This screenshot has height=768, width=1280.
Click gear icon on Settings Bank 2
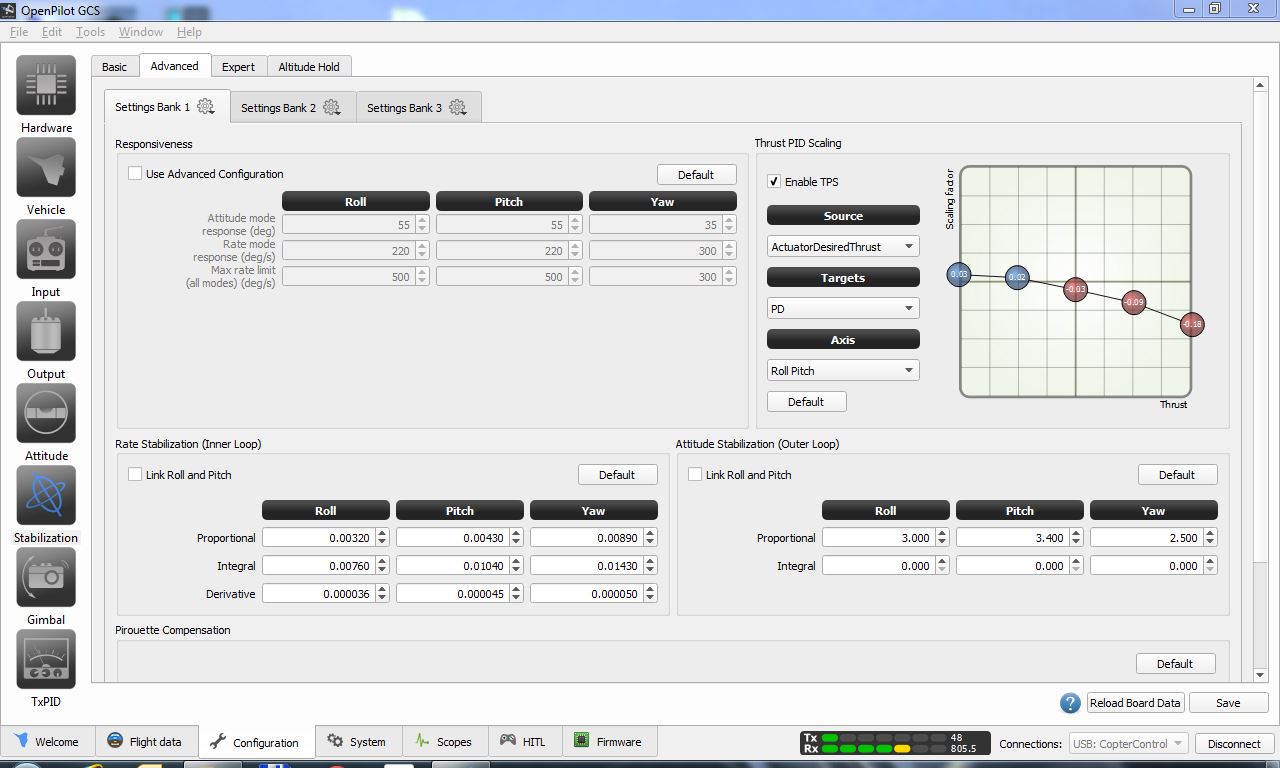(332, 107)
